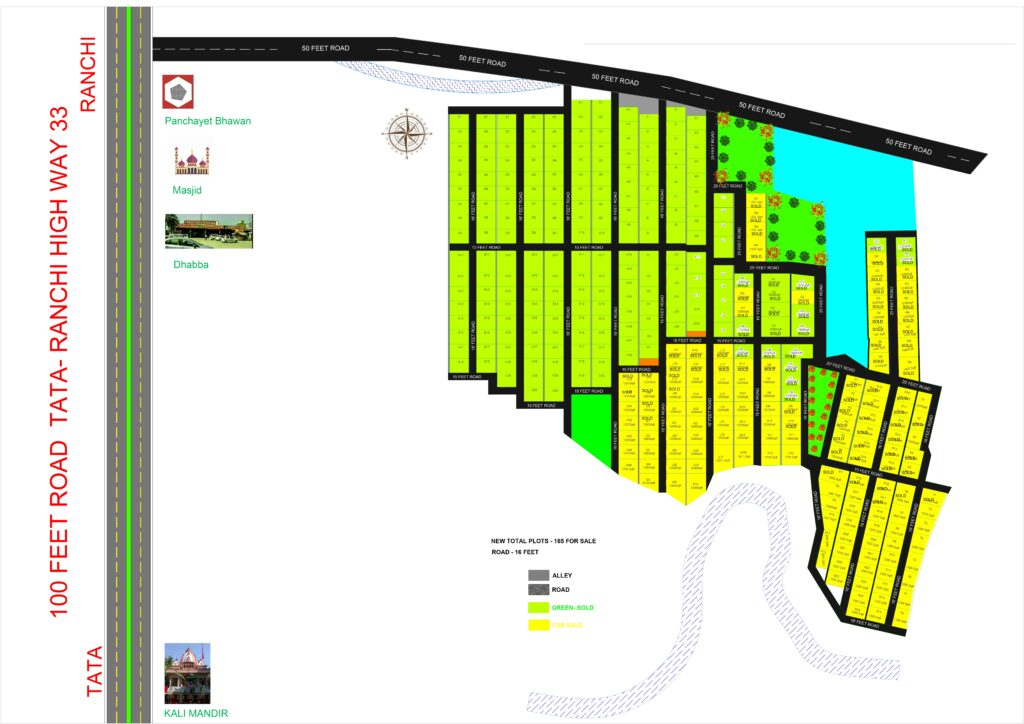1024x724 pixels.
Task: Click the gray Alley legend swatch
Action: [x=538, y=575]
